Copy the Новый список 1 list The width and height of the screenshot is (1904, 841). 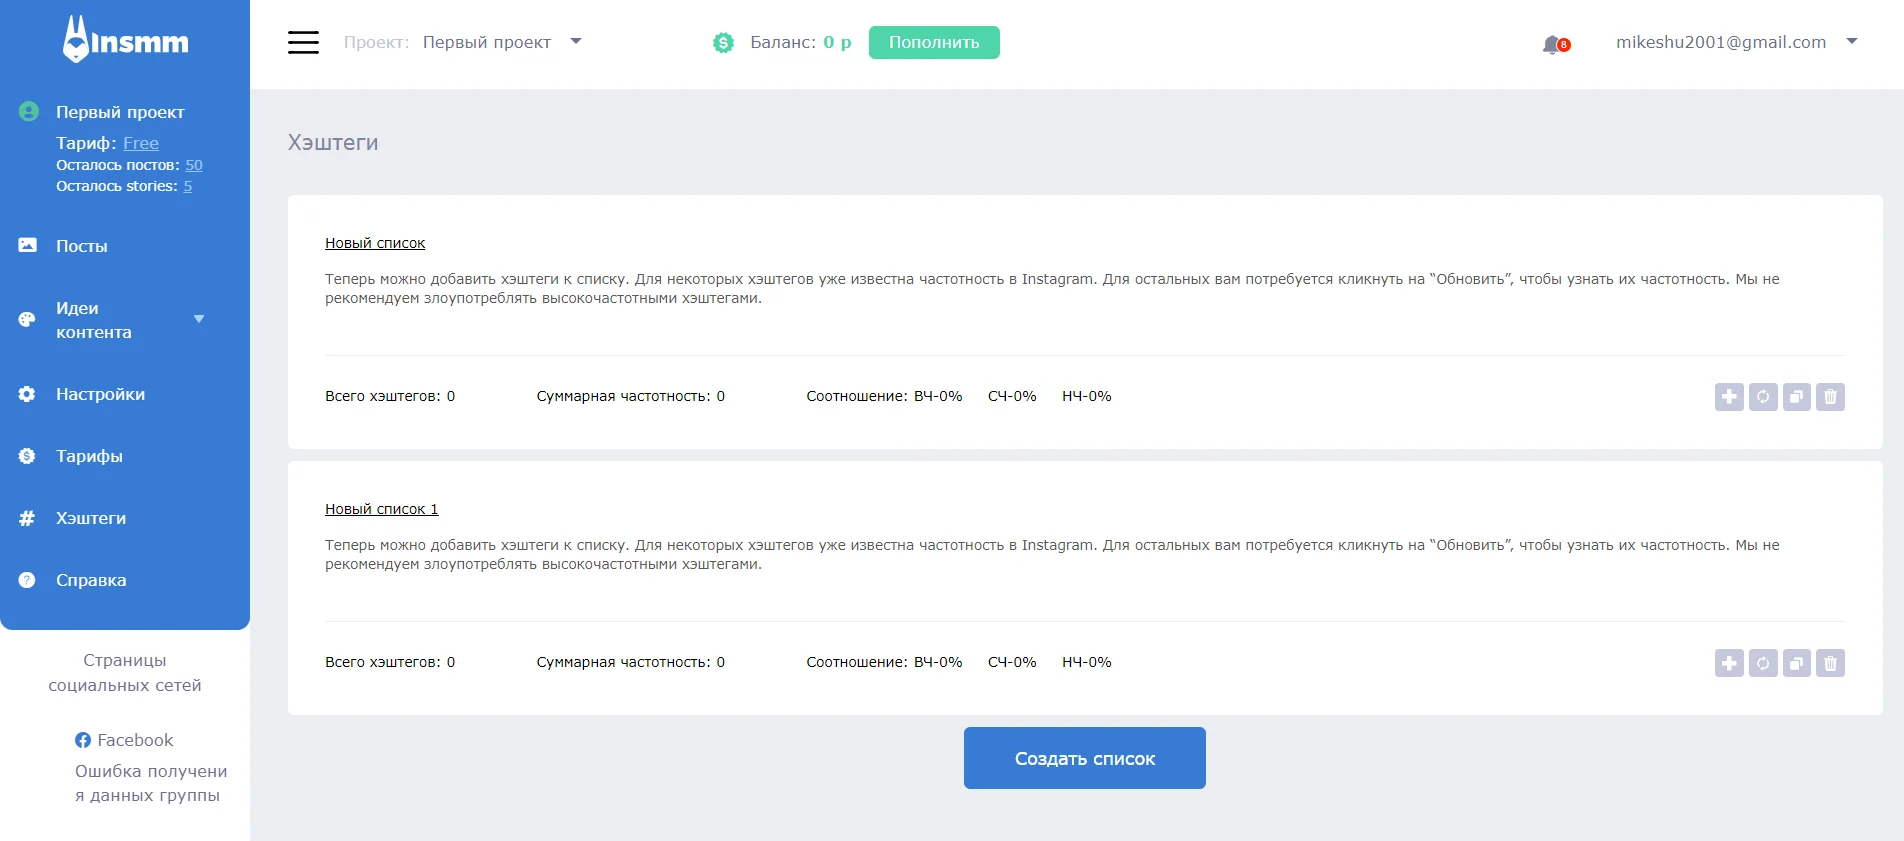pos(1797,663)
